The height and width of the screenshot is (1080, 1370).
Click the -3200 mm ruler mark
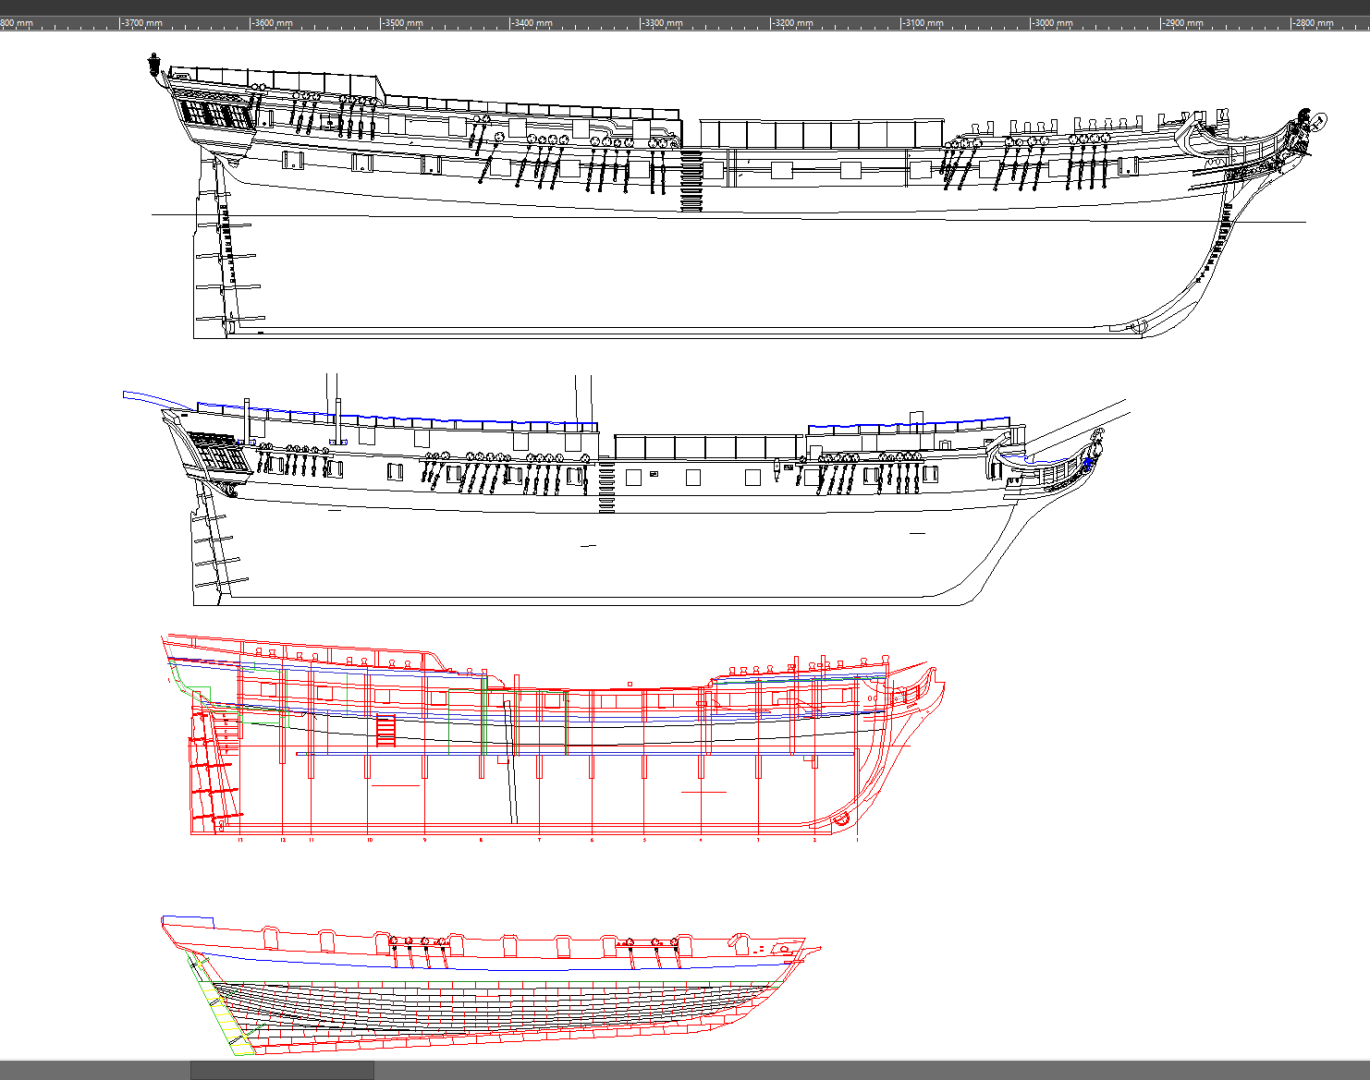pos(792,22)
